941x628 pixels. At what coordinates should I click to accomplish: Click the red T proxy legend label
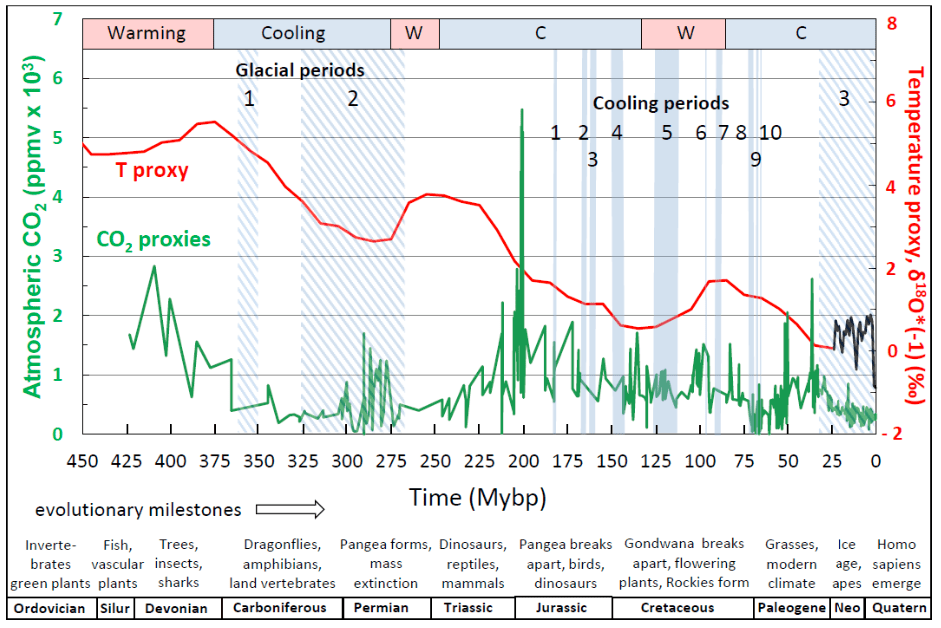153,171
